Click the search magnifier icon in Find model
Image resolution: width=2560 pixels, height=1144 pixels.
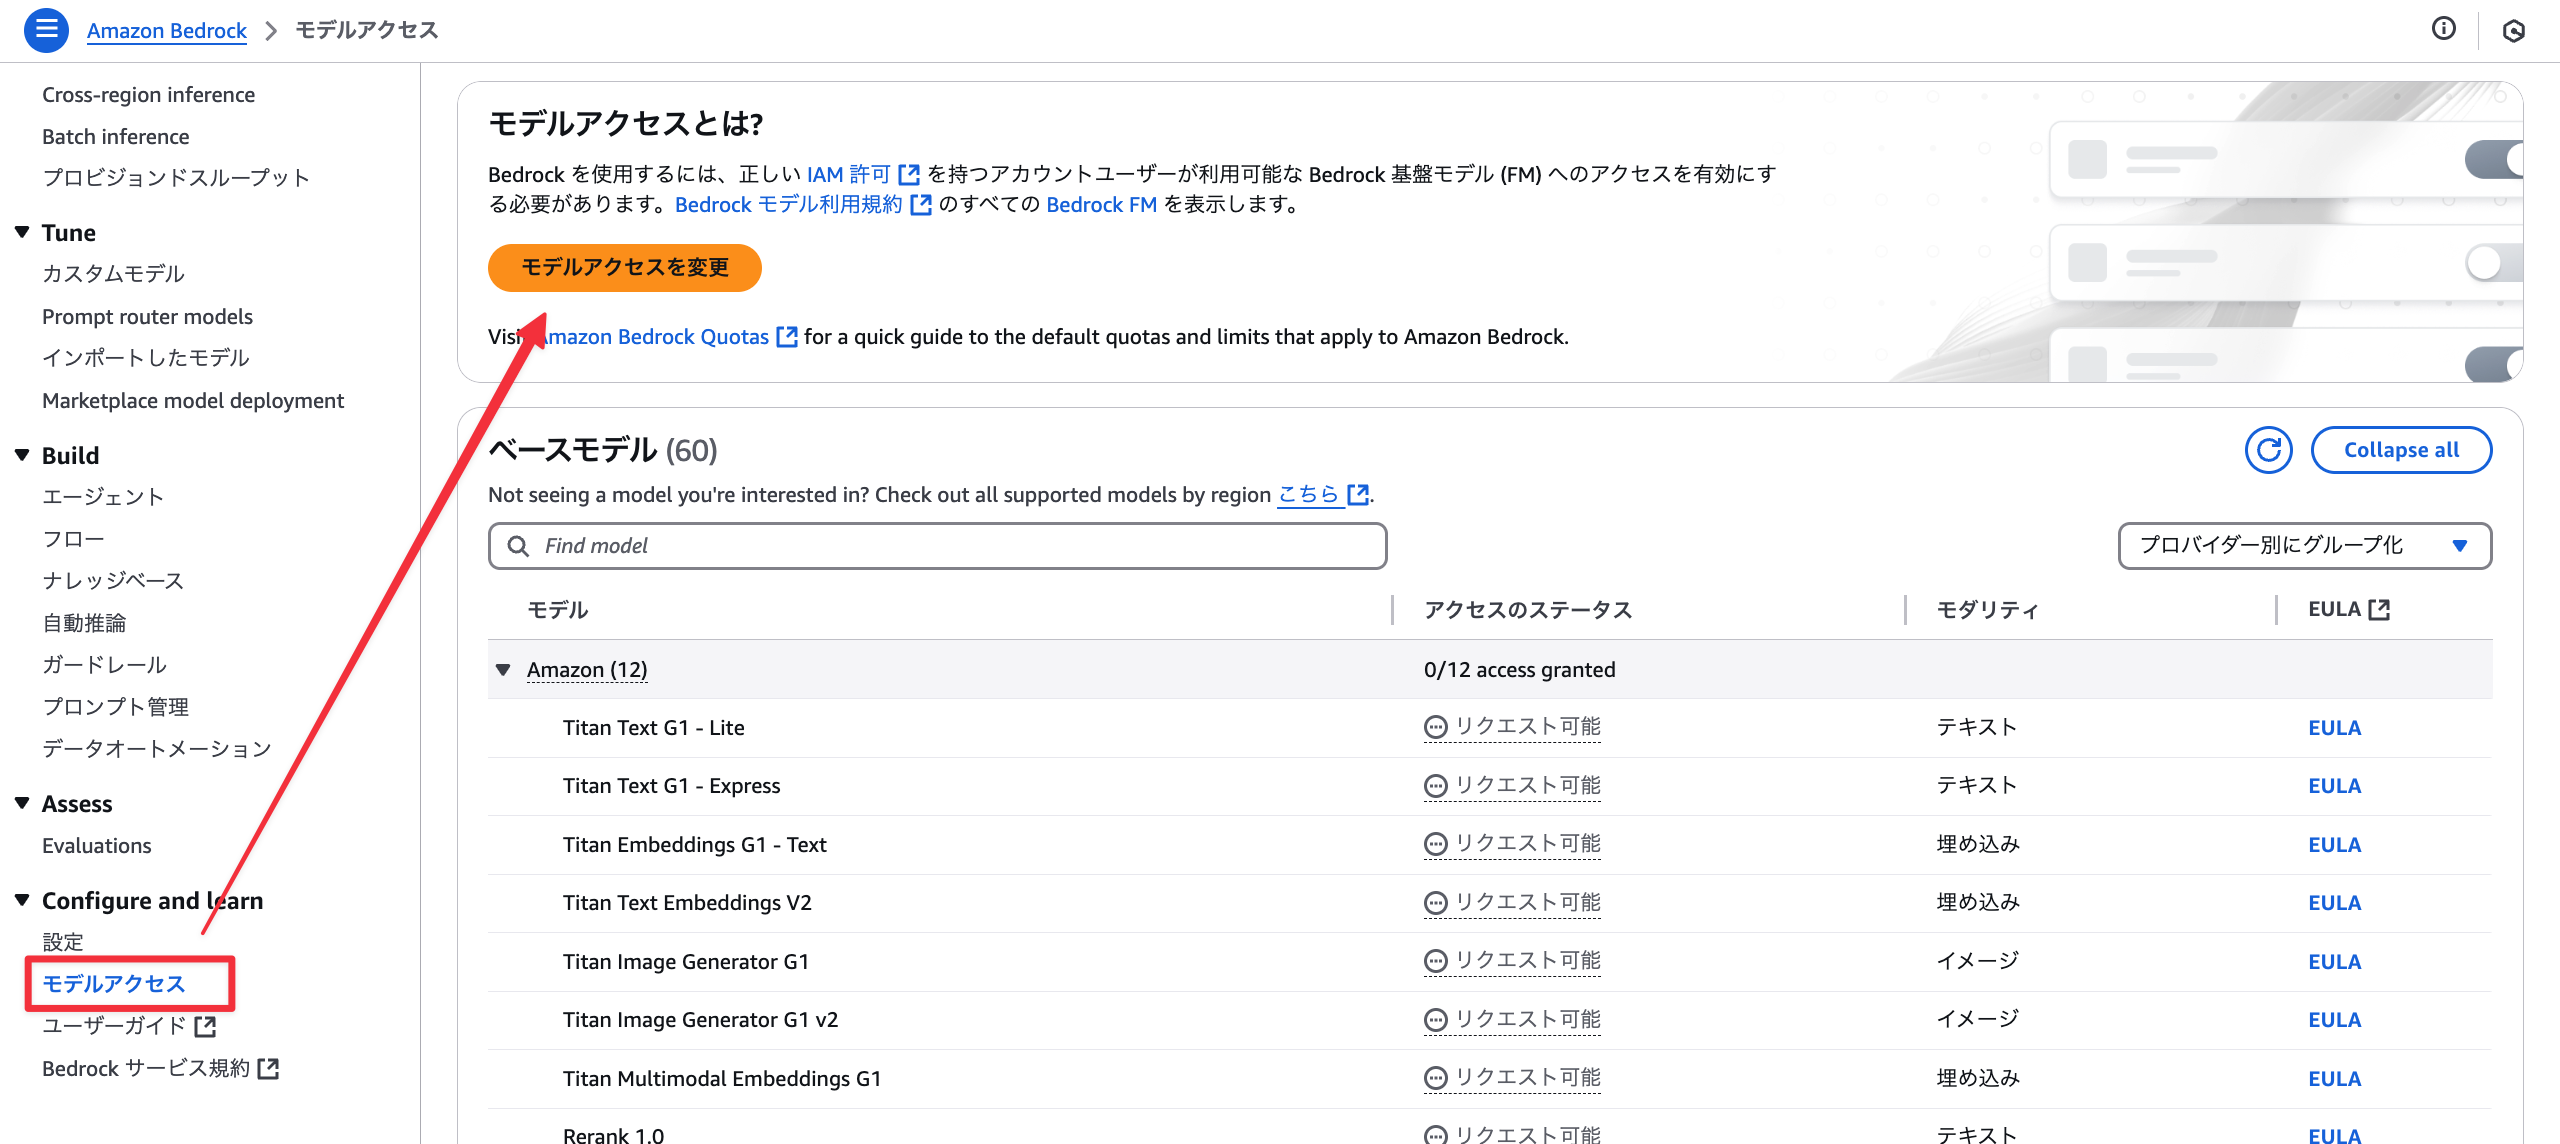[x=518, y=546]
